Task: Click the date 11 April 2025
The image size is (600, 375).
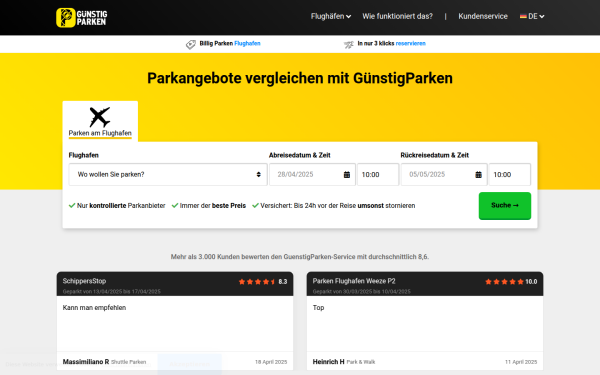Action: tap(521, 362)
